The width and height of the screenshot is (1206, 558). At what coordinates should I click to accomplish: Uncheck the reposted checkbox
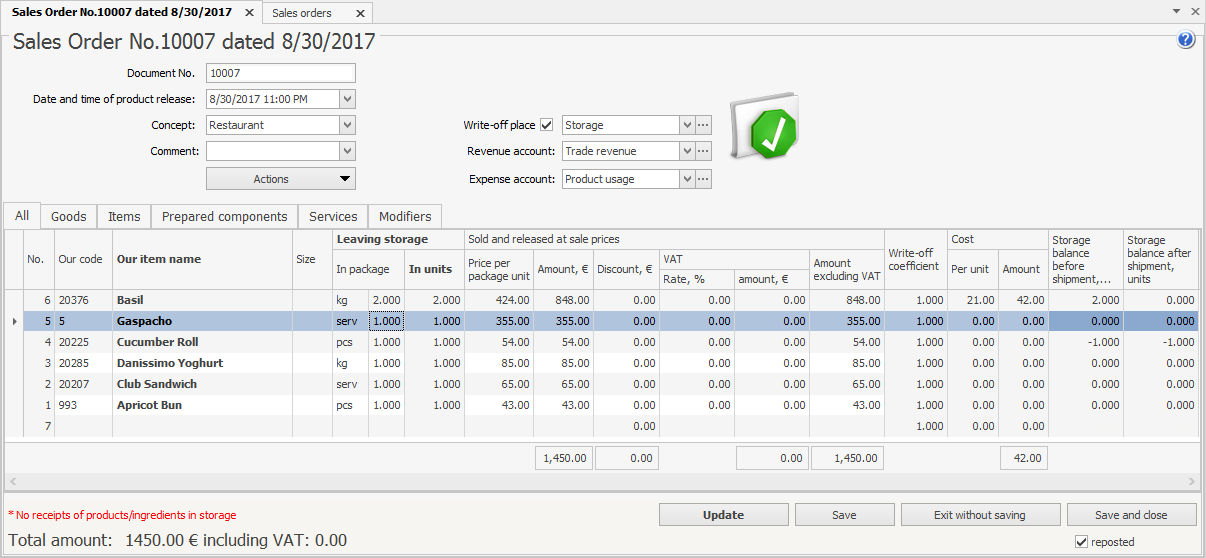(x=1081, y=542)
